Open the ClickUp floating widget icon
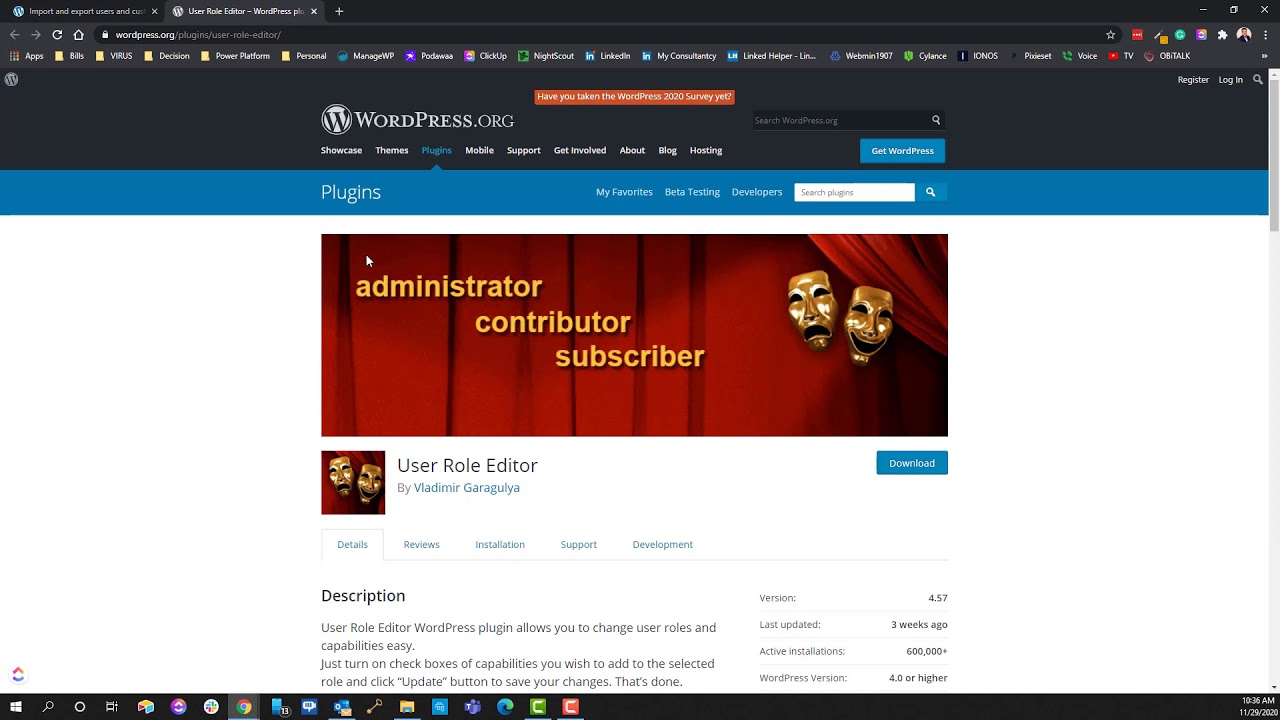 (18, 674)
